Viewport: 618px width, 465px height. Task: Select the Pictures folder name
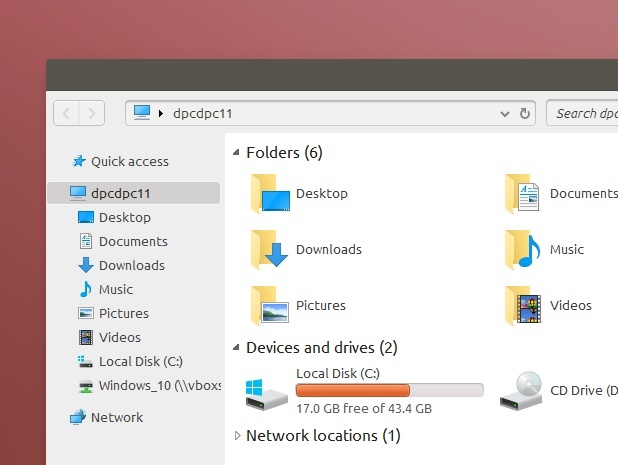point(320,305)
